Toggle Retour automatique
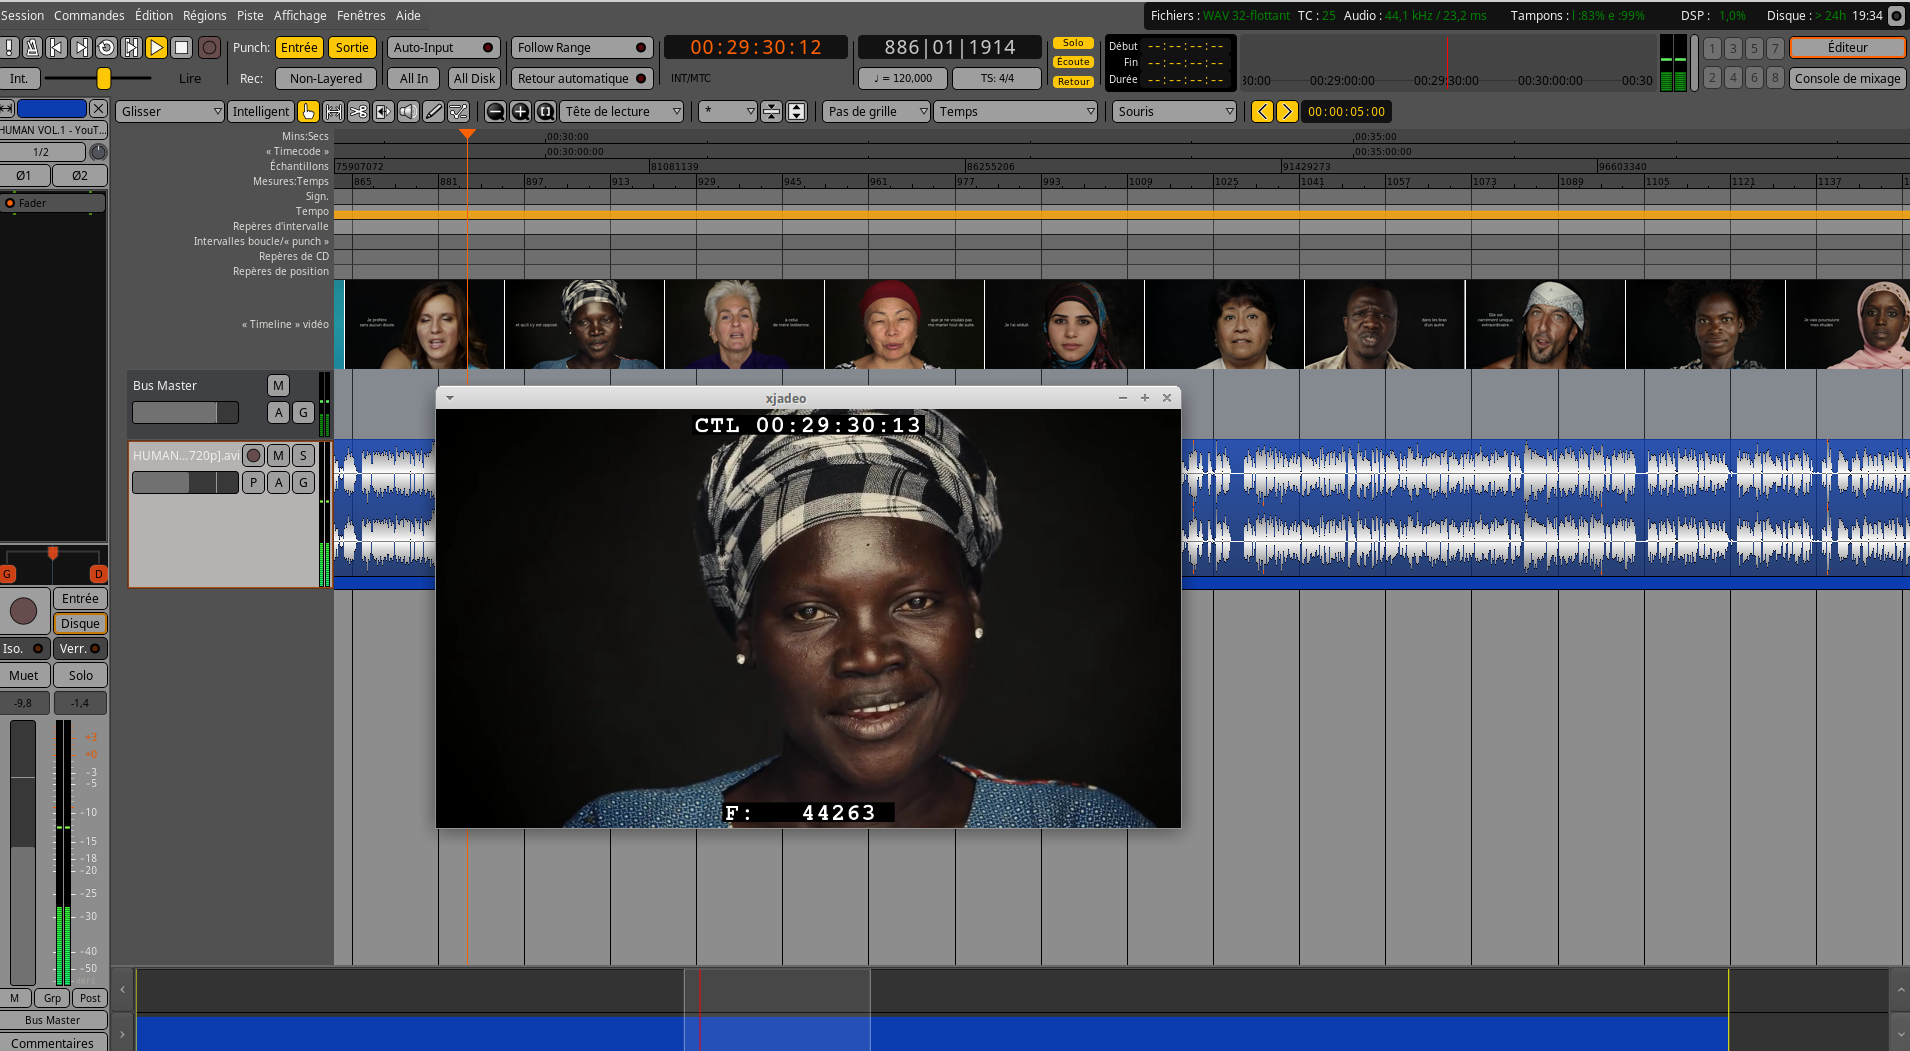Image resolution: width=1910 pixels, height=1051 pixels. [581, 79]
